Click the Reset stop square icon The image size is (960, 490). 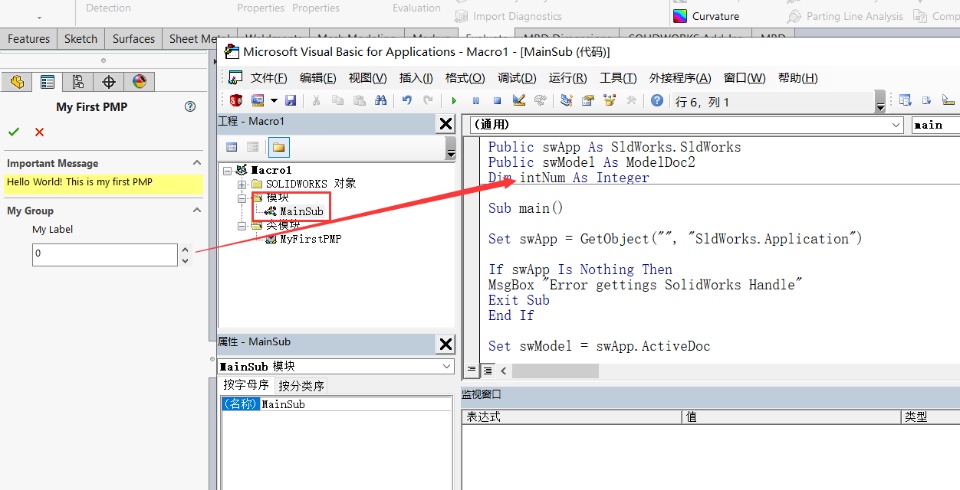[x=497, y=100]
